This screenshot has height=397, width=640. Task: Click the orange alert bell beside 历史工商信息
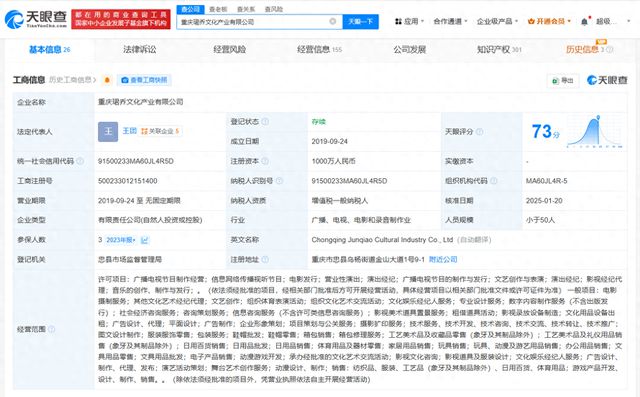(107, 80)
